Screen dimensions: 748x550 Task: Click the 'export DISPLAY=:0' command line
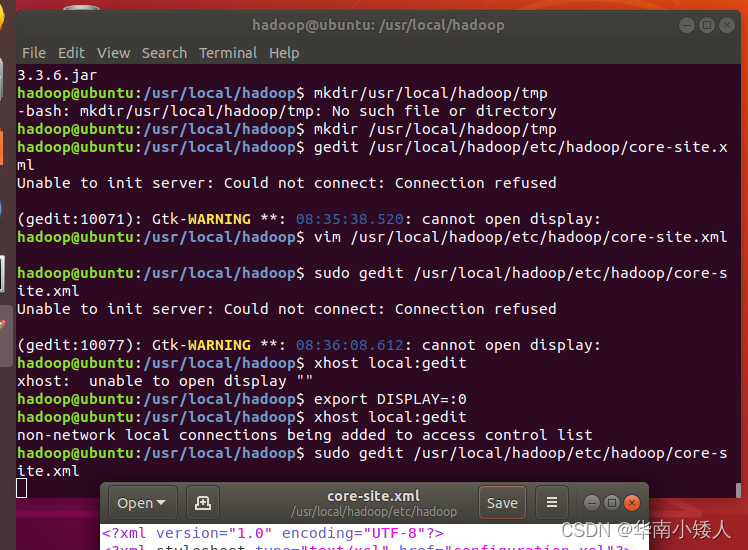pyautogui.click(x=242, y=399)
